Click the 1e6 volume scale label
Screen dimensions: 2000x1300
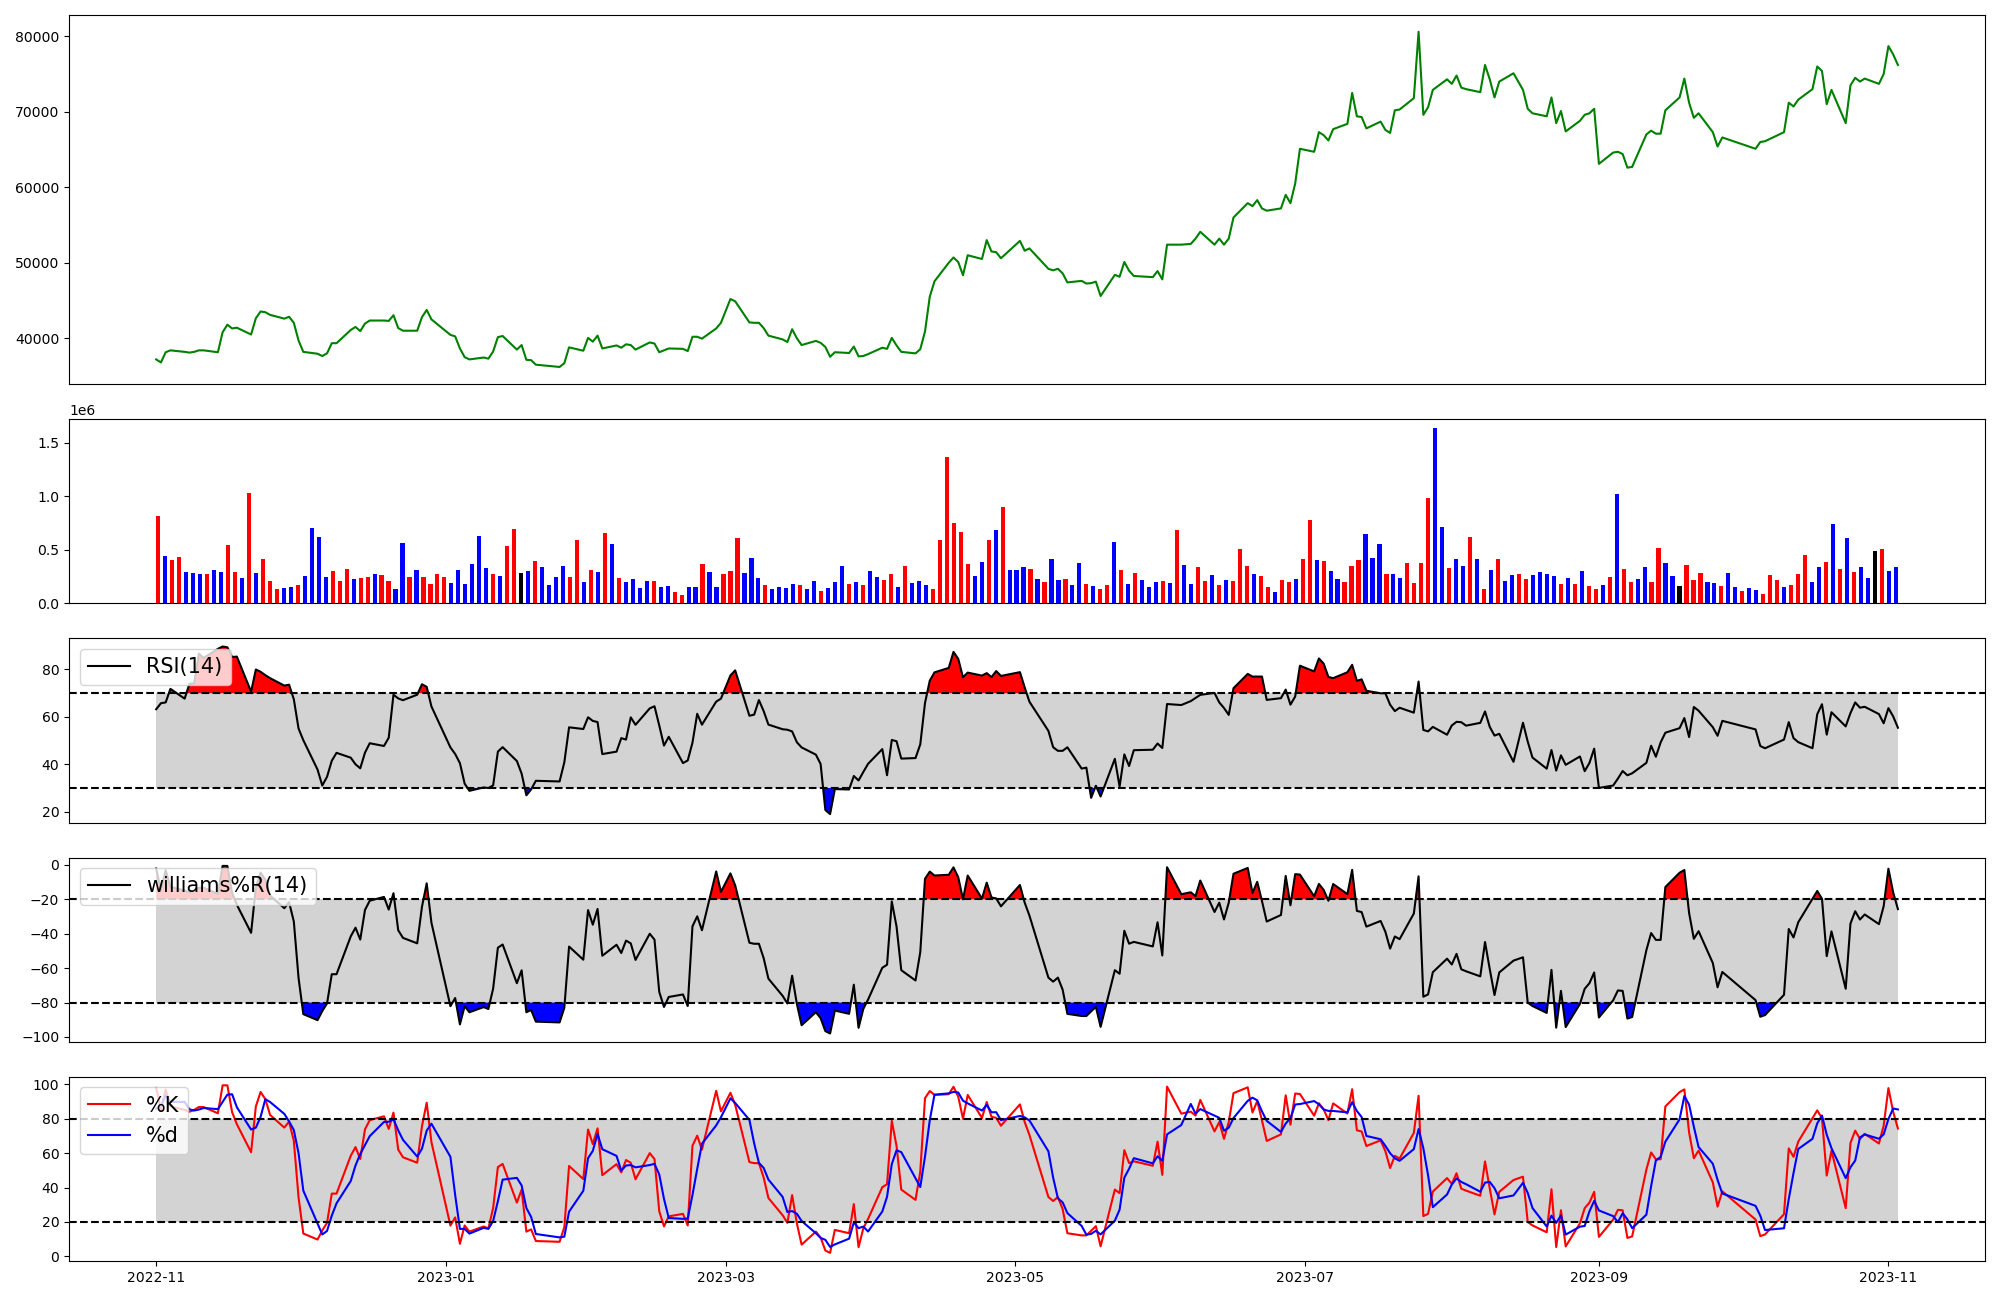tap(82, 411)
